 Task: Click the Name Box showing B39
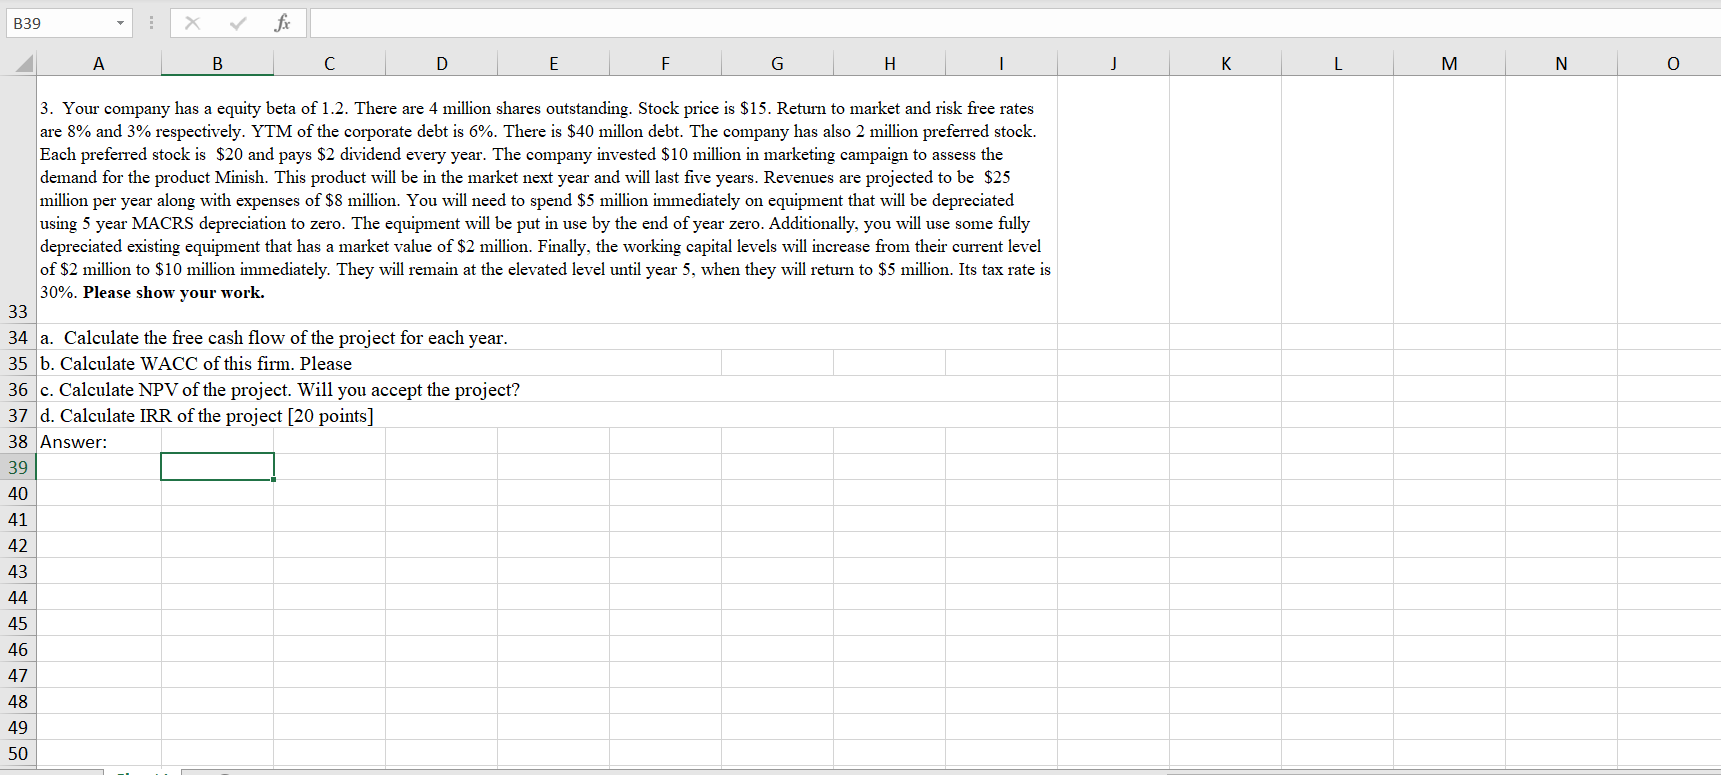(60, 23)
